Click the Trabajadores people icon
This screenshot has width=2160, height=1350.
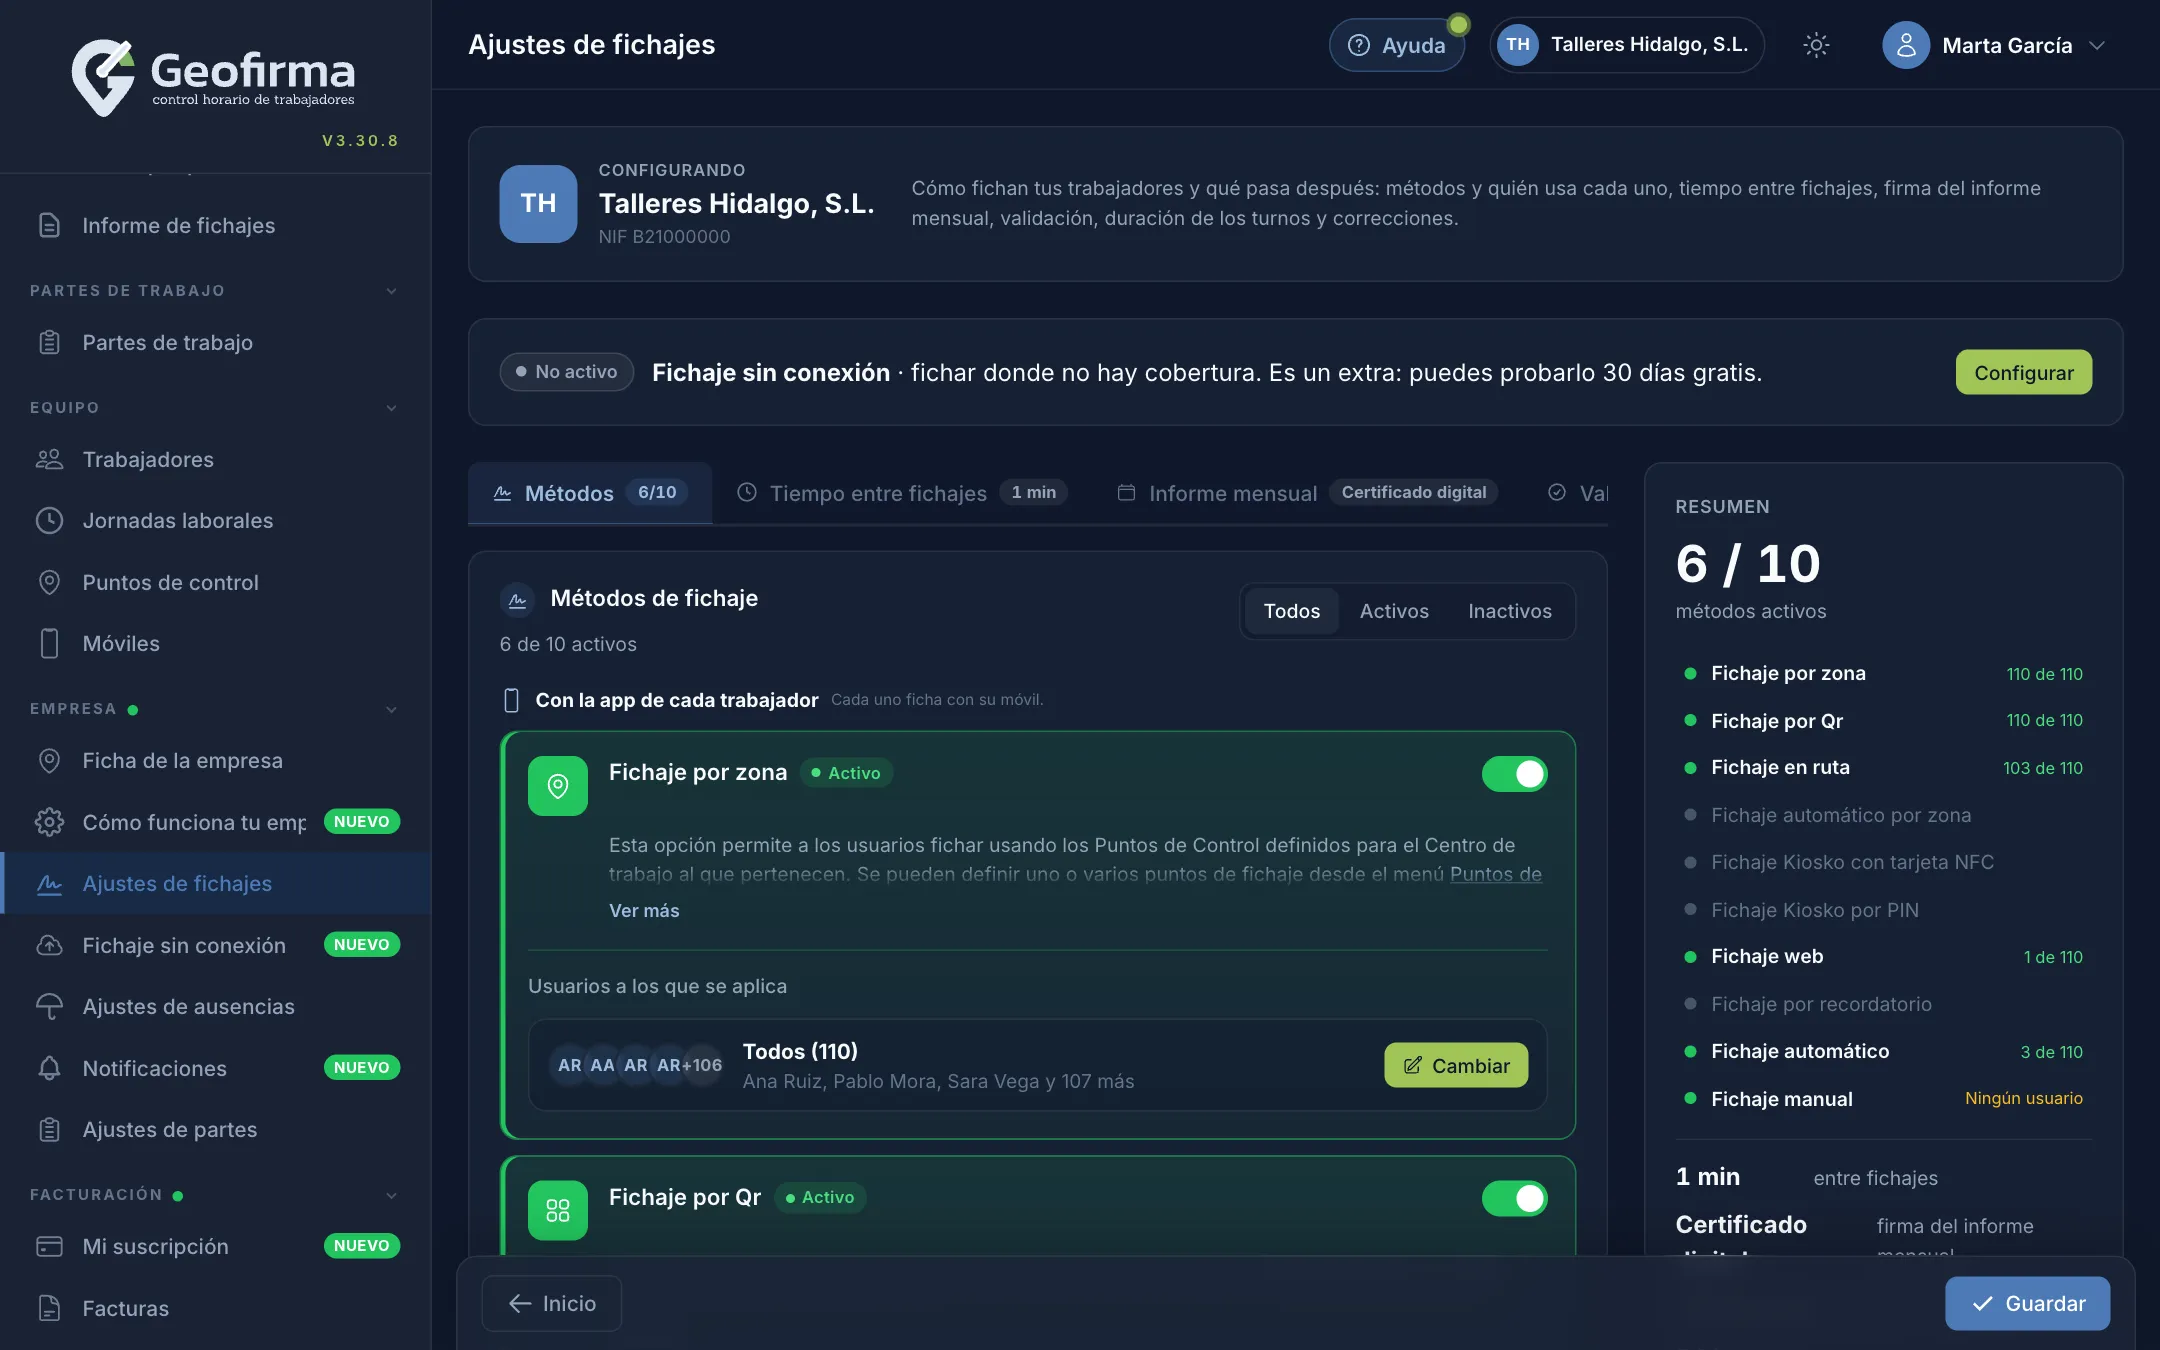click(49, 460)
